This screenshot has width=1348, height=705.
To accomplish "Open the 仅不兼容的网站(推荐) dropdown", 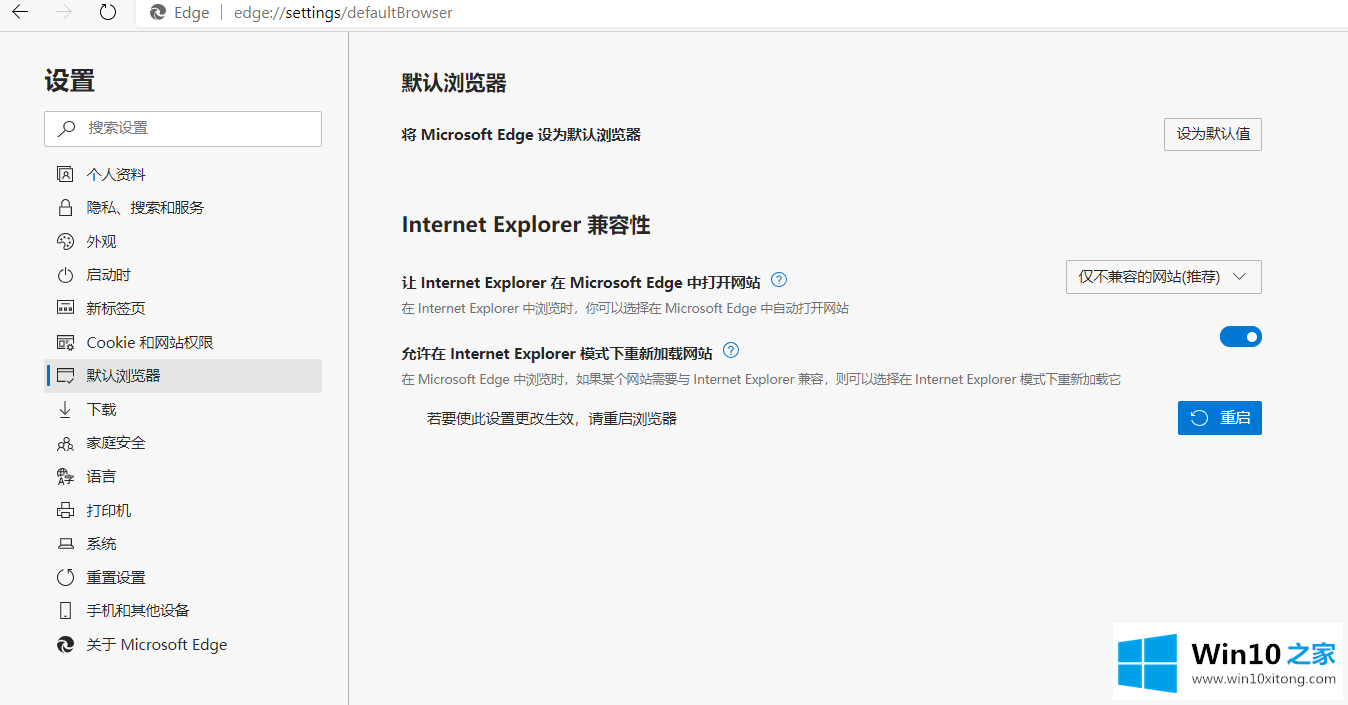I will coord(1164,277).
